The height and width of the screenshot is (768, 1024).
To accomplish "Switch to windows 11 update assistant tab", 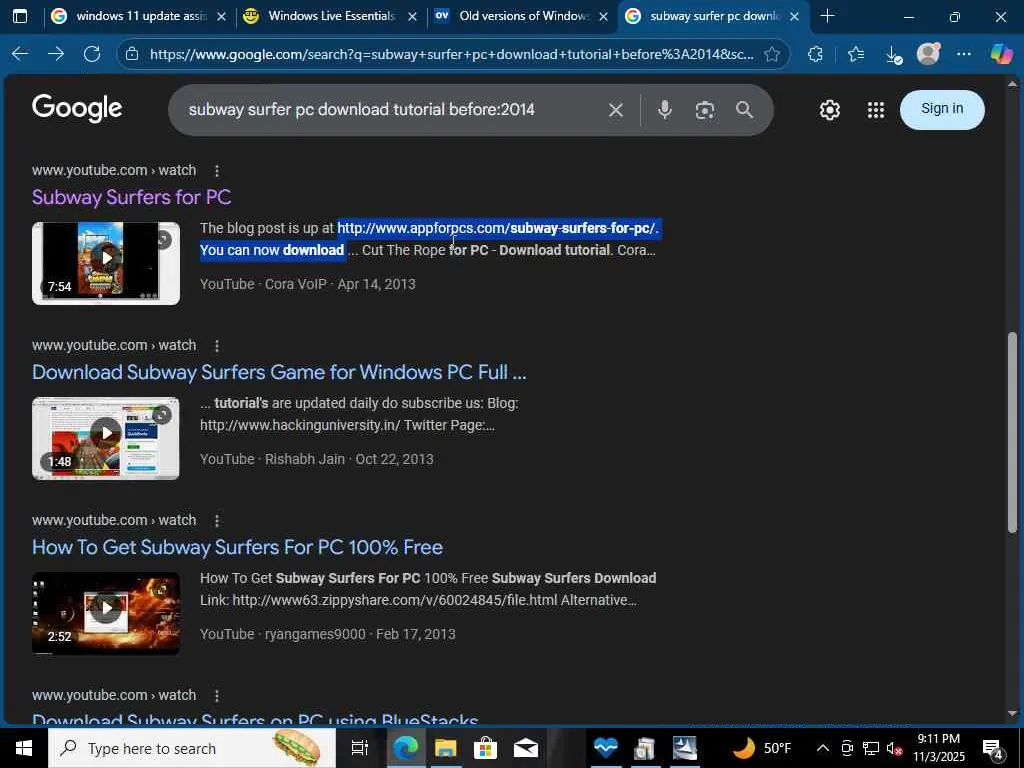I will coord(138,16).
